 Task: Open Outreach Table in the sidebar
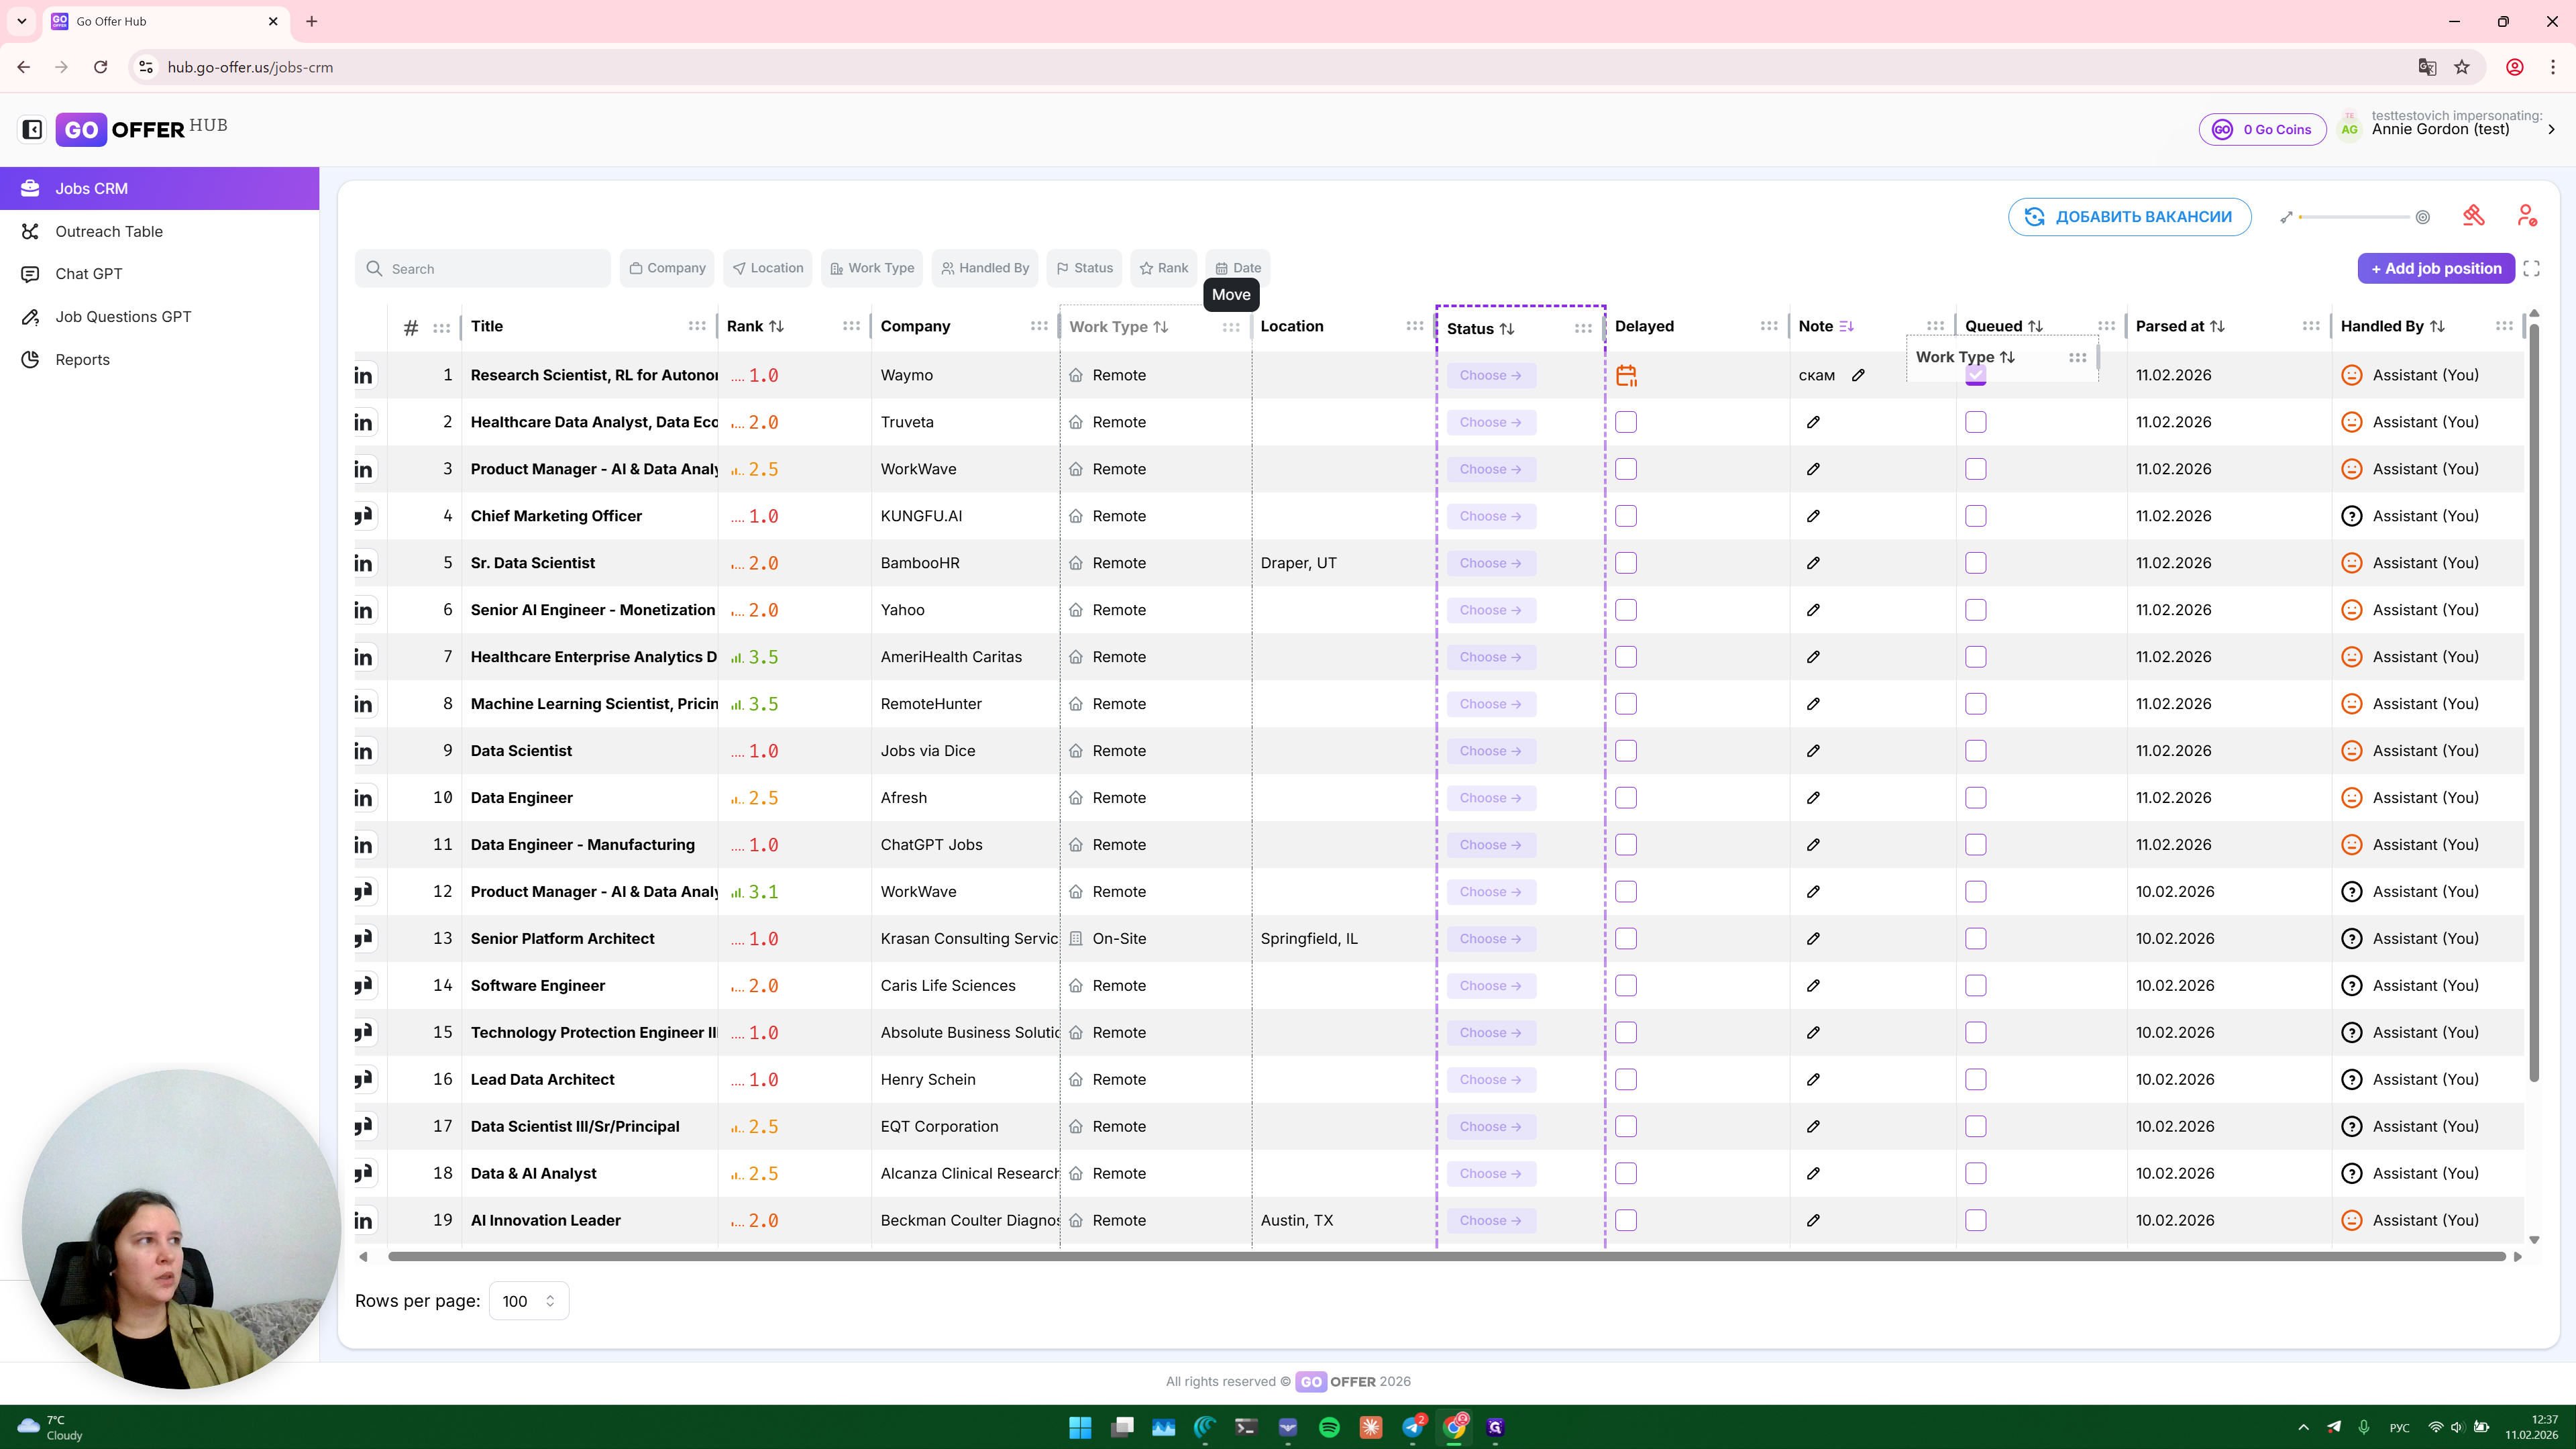[109, 231]
